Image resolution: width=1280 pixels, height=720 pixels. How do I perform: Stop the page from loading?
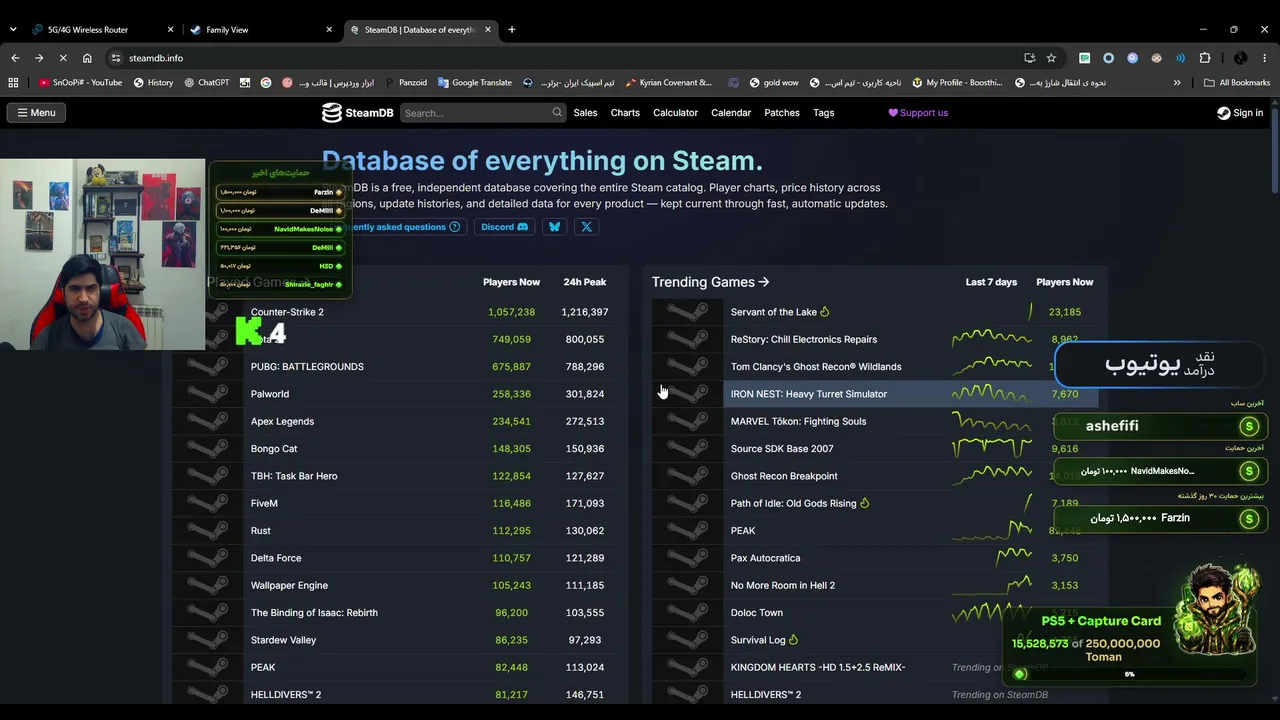[x=63, y=58]
